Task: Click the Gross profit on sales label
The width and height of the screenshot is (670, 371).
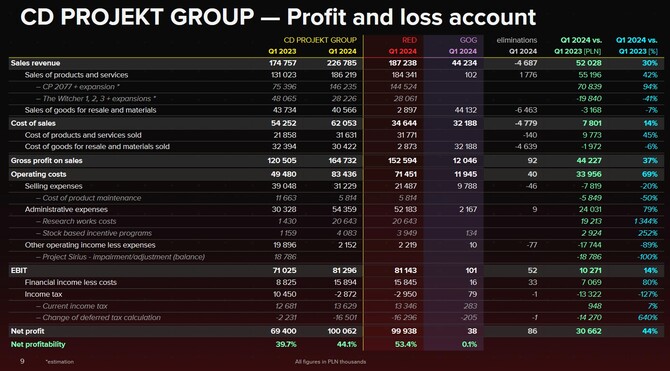Action: pos(47,161)
